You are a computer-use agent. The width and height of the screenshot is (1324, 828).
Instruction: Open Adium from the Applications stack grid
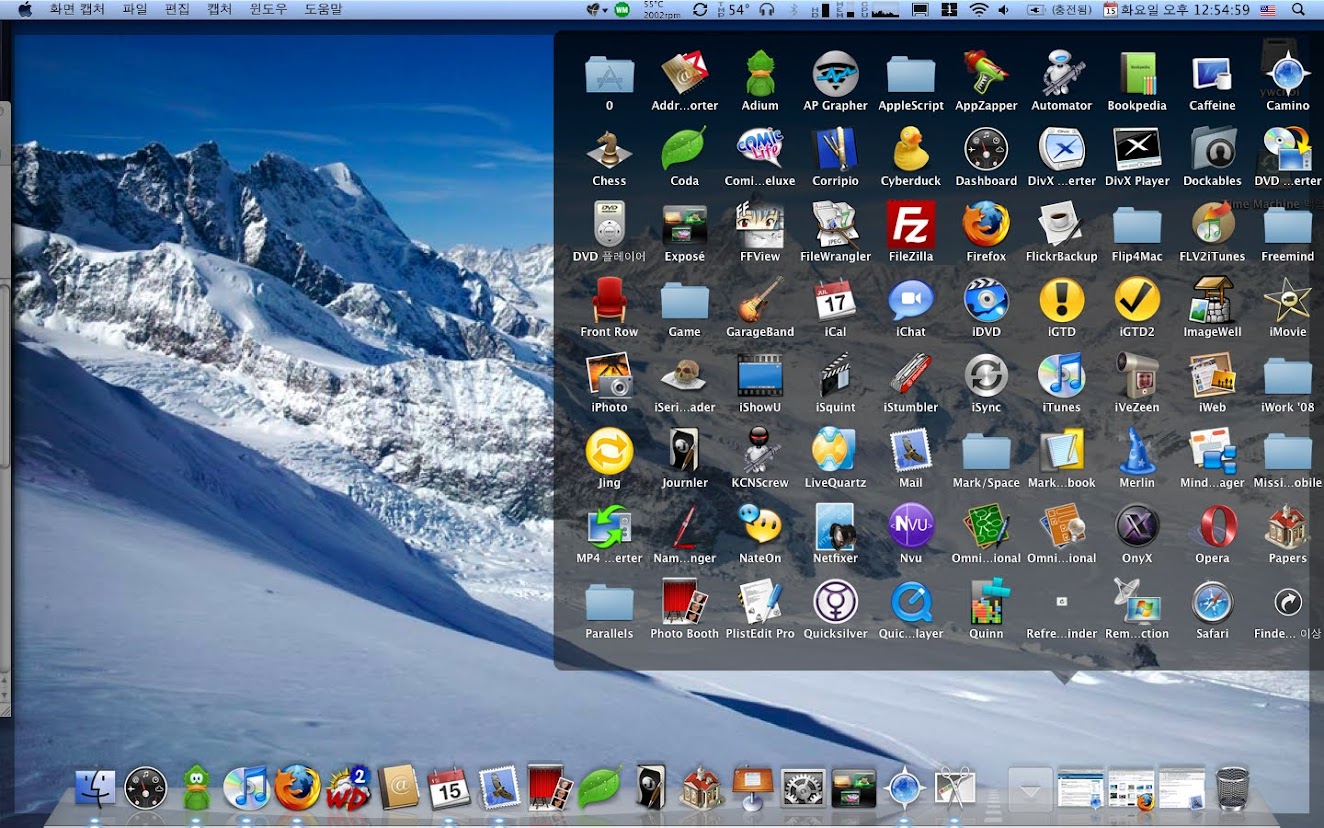(x=760, y=75)
